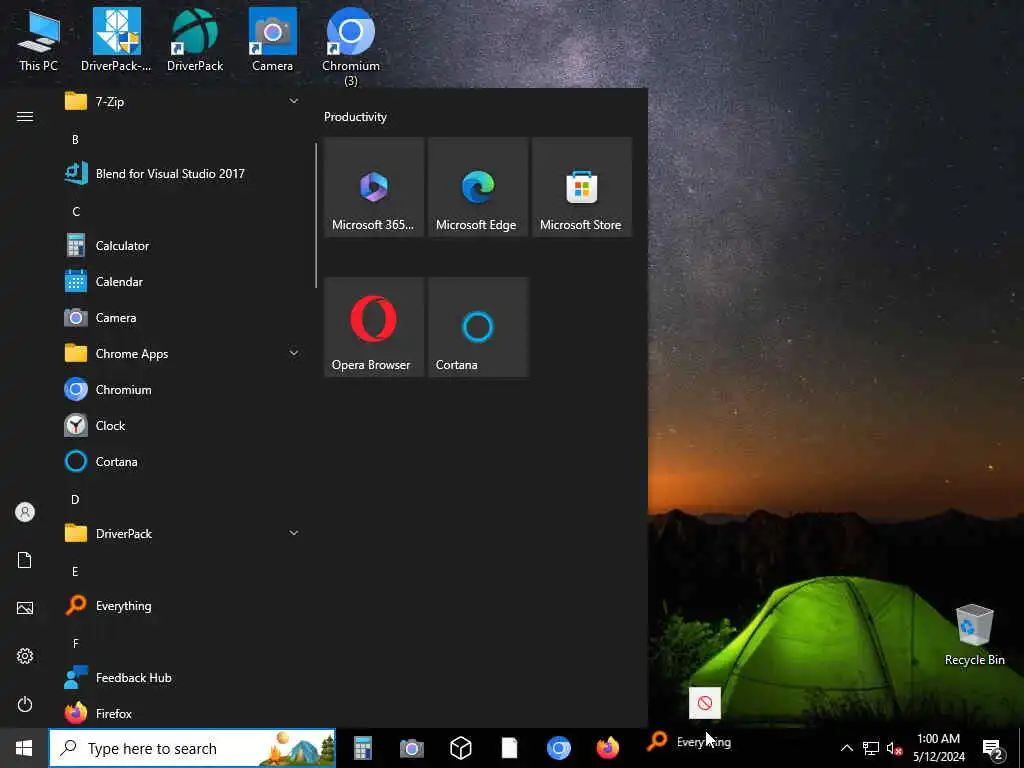Click the Windows Start button
This screenshot has height=768, width=1024.
point(24,748)
